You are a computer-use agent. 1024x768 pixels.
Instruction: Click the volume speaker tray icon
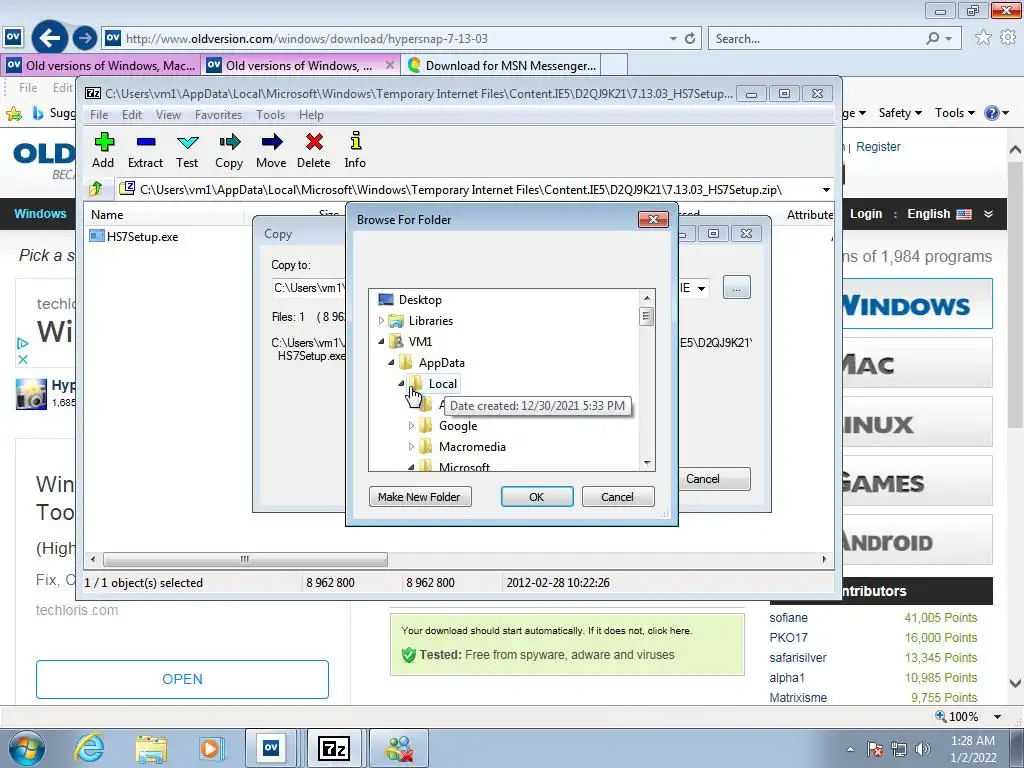pyautogui.click(x=923, y=749)
